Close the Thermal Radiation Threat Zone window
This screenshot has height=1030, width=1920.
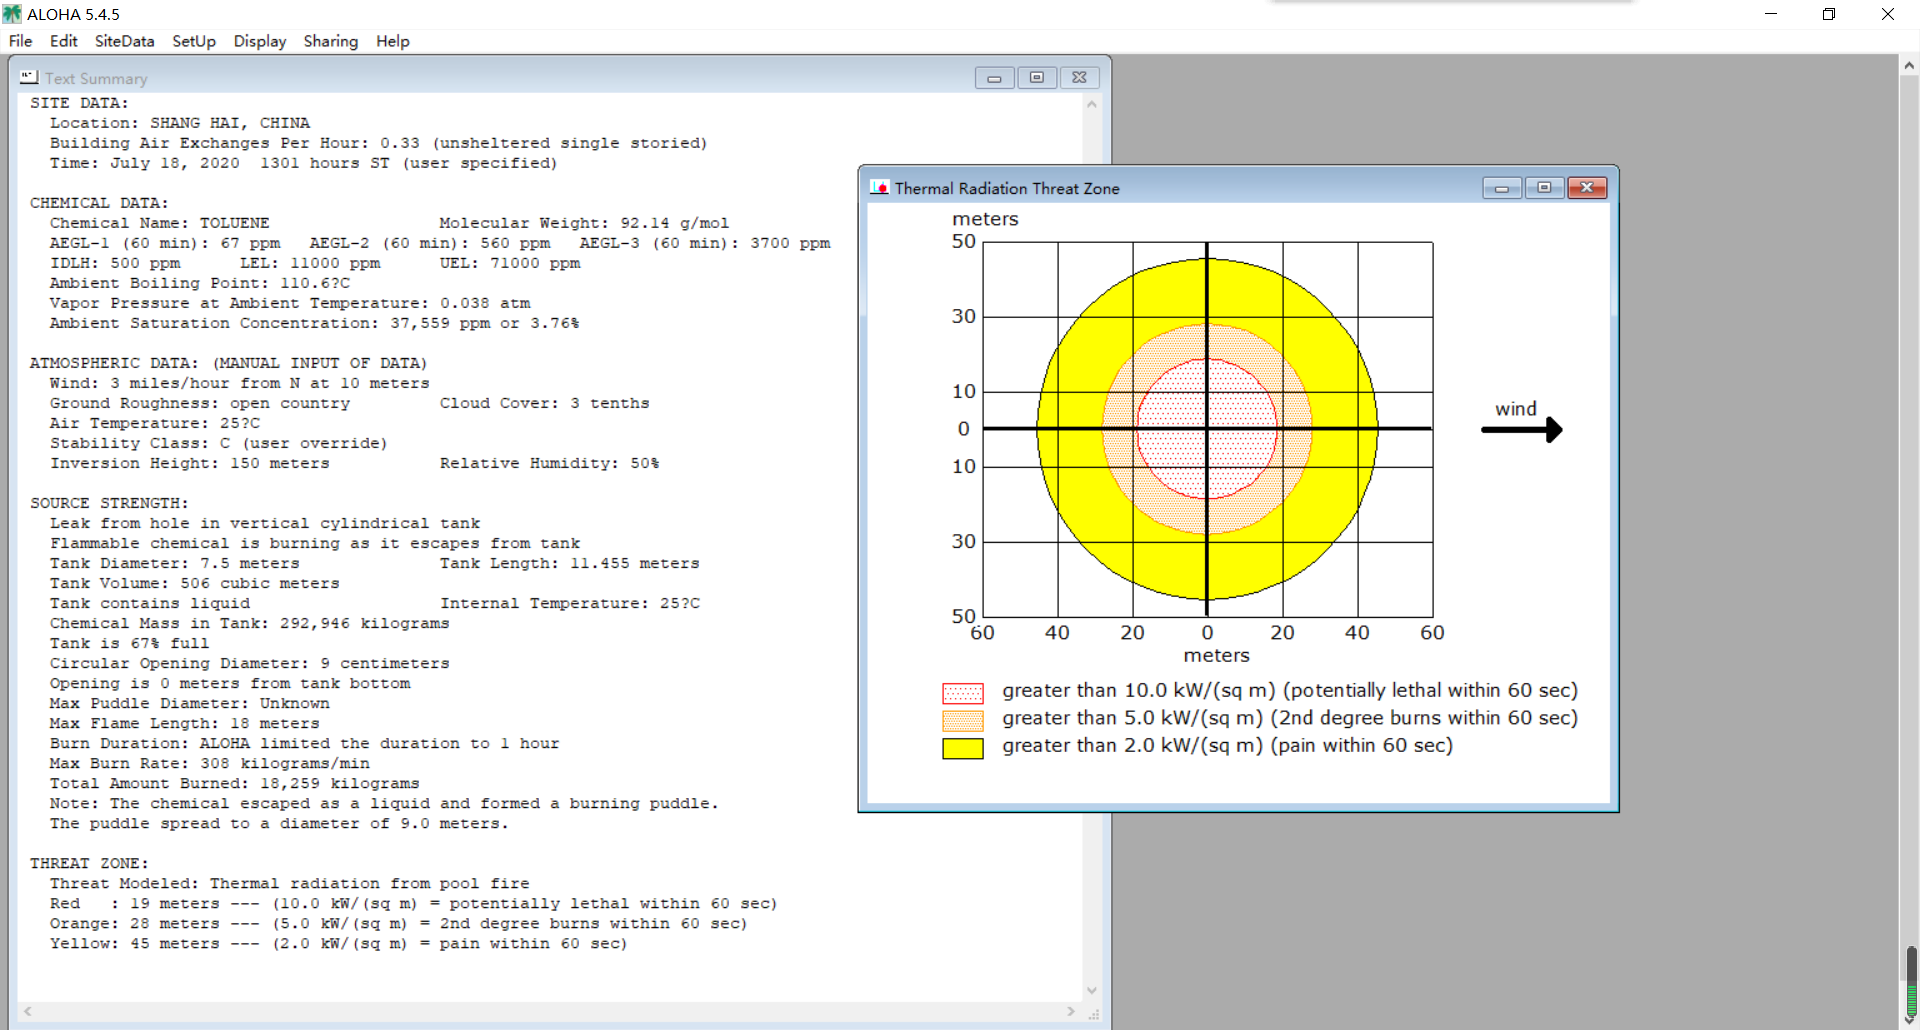(1587, 188)
